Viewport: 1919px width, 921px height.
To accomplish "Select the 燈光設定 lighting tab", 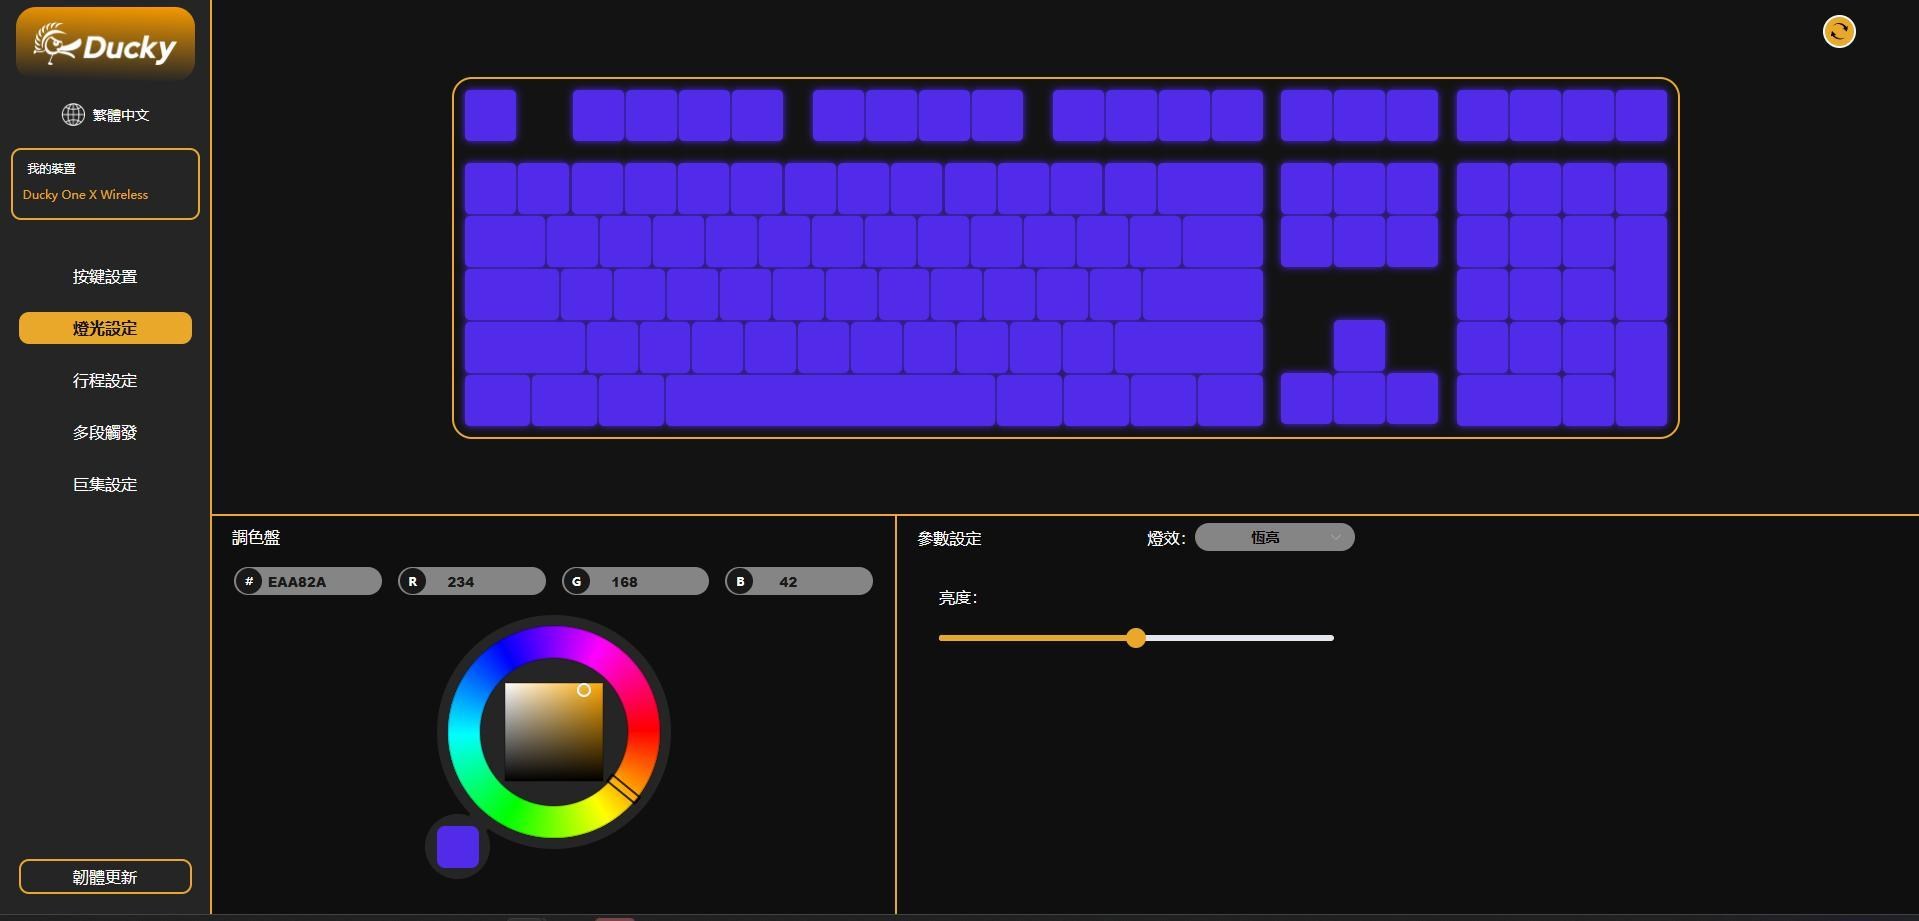I will pyautogui.click(x=105, y=328).
